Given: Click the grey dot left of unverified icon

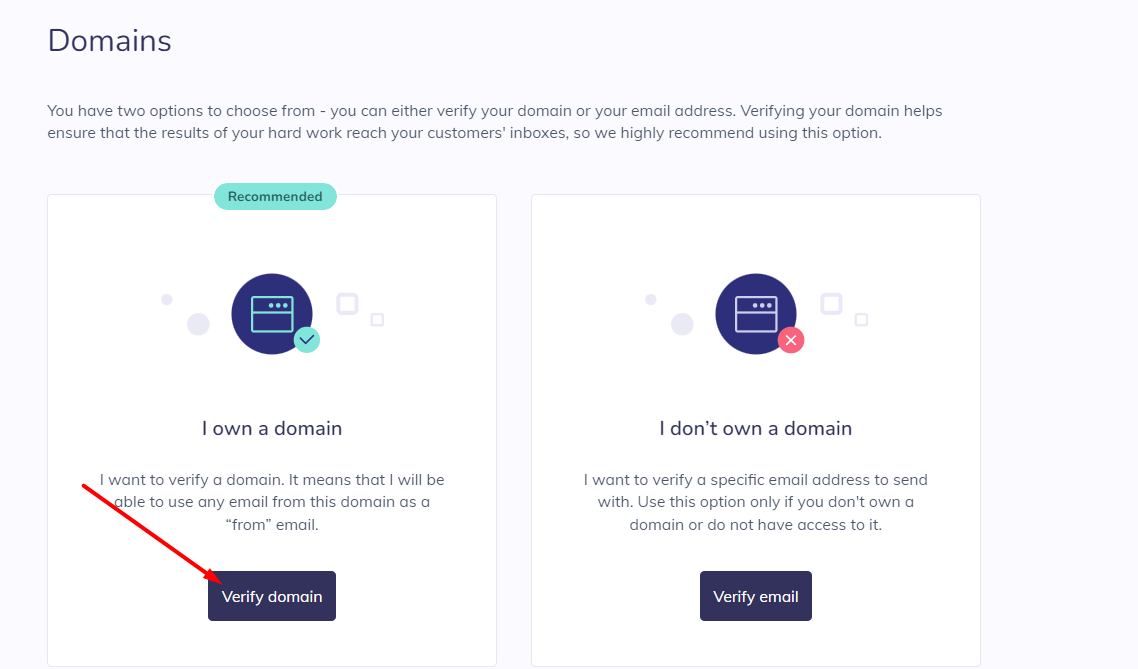Looking at the screenshot, I should point(682,324).
